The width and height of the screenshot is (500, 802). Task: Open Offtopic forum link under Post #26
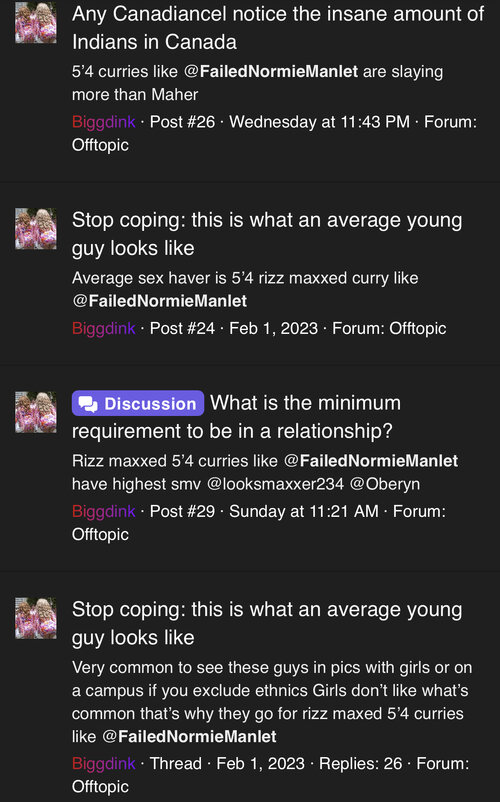click(x=100, y=145)
